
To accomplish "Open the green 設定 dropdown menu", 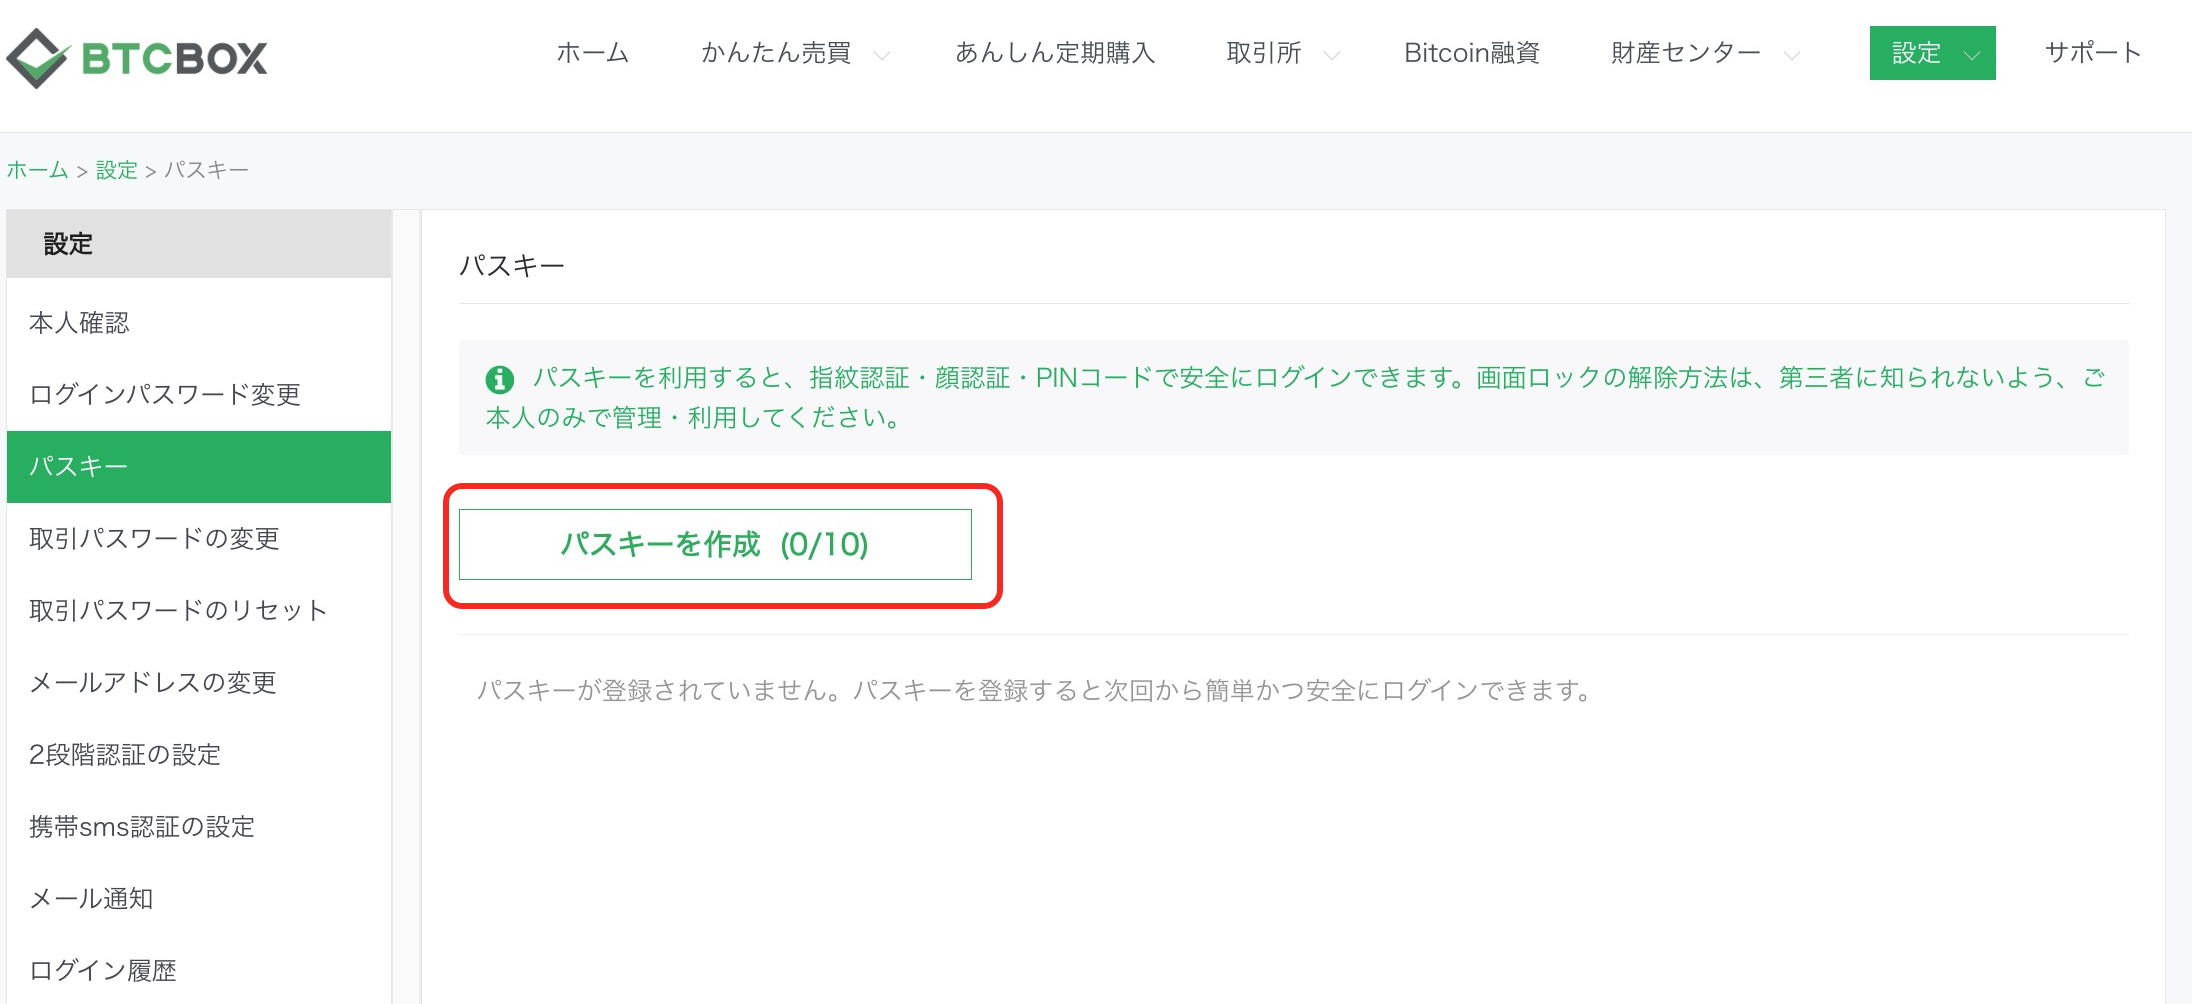I will coord(1932,53).
